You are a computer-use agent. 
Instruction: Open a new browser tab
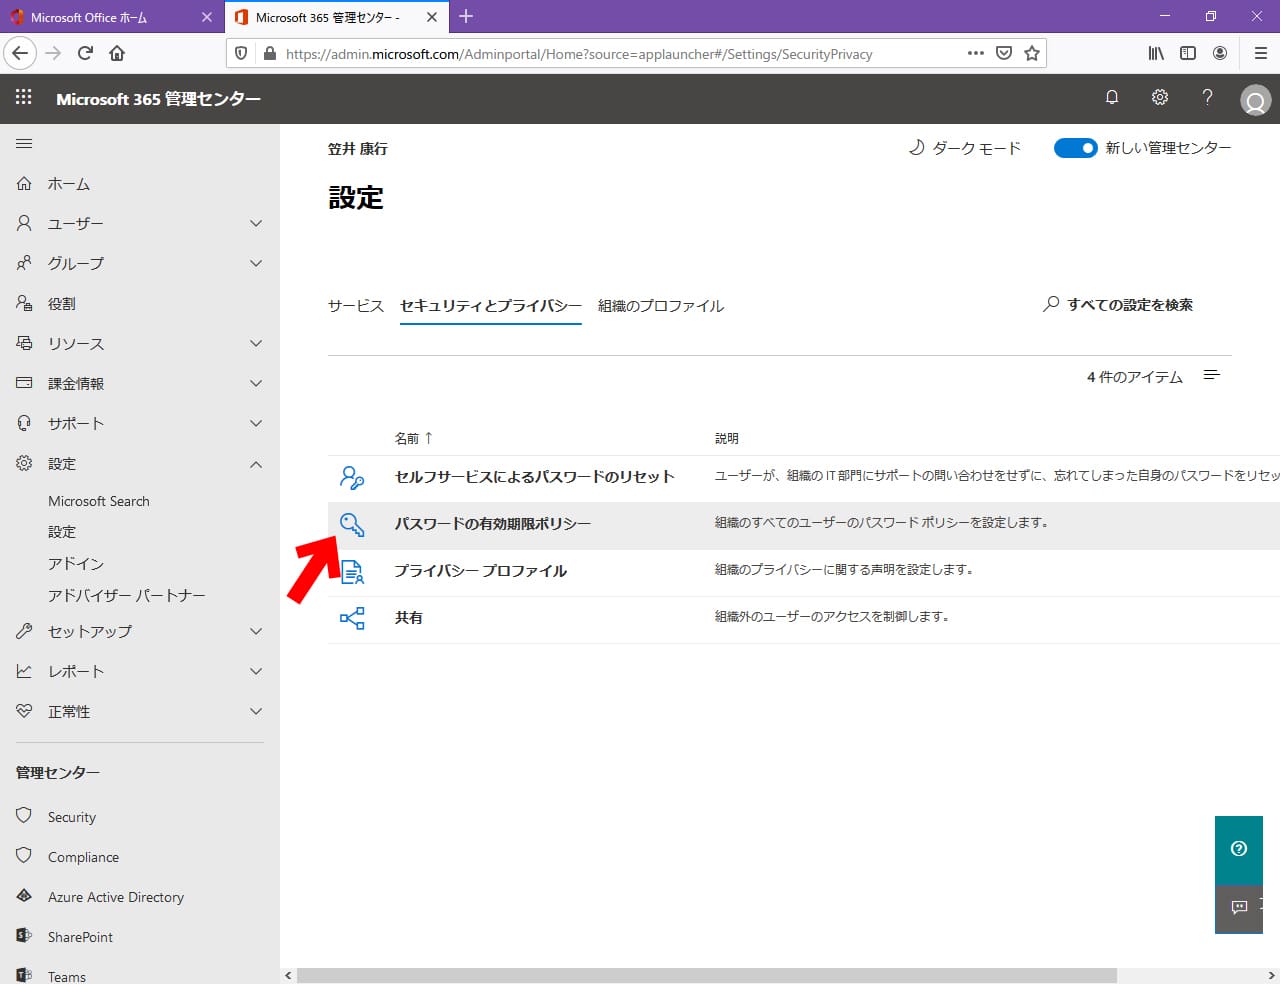[466, 16]
